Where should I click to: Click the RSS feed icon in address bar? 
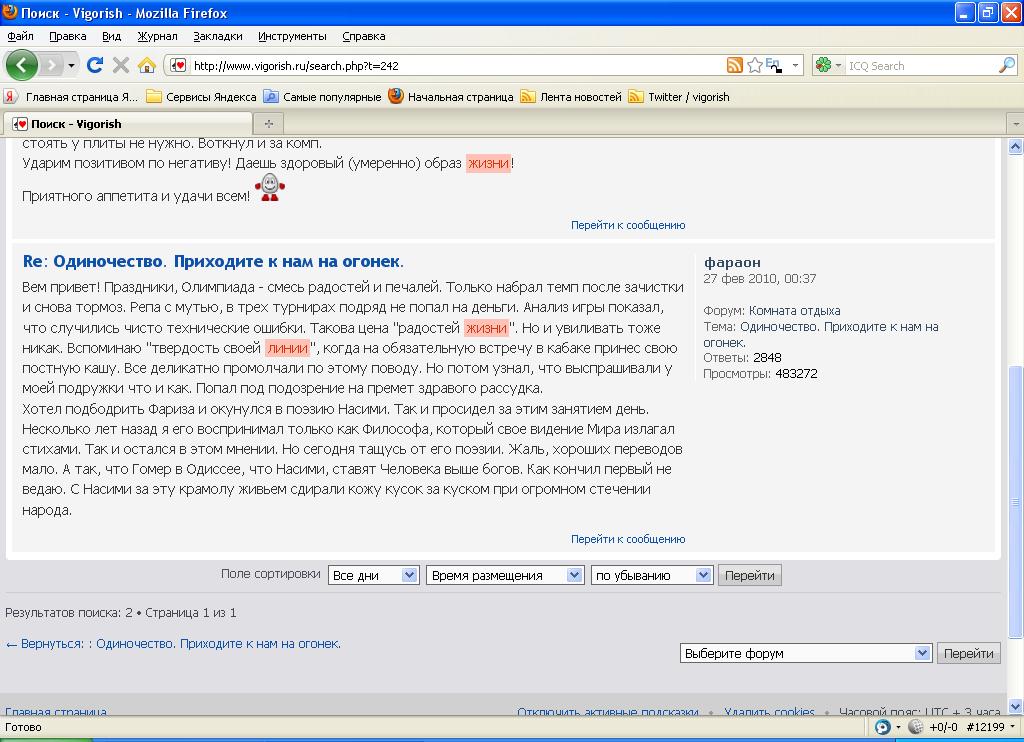click(735, 65)
